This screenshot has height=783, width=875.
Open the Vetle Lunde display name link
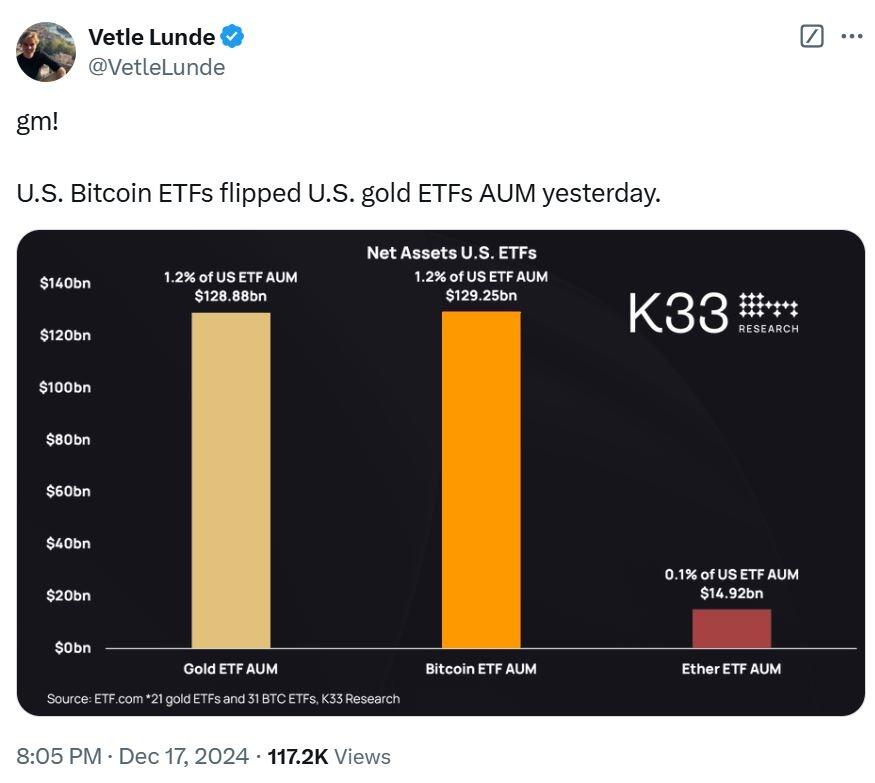click(x=151, y=37)
